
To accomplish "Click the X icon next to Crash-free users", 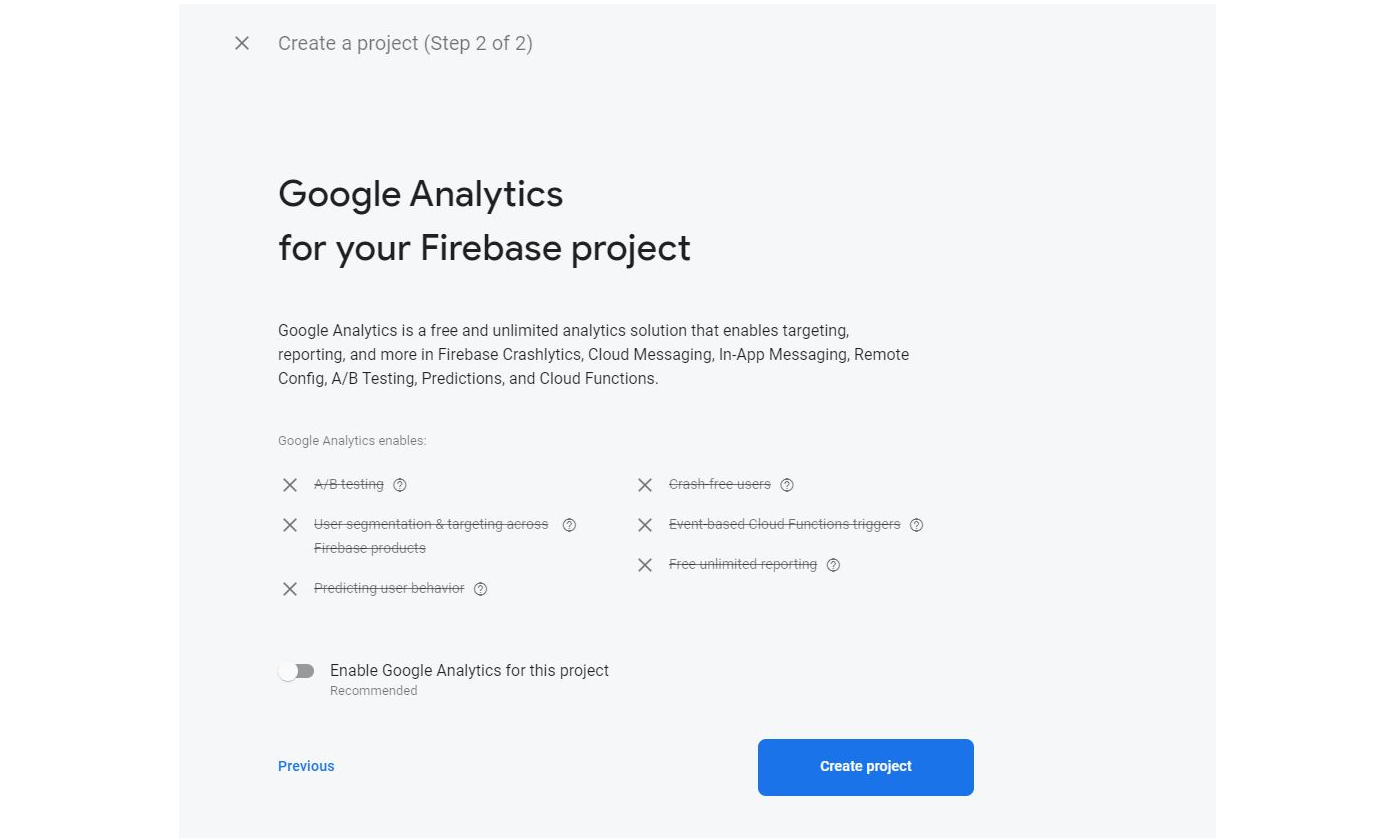I will click(645, 484).
